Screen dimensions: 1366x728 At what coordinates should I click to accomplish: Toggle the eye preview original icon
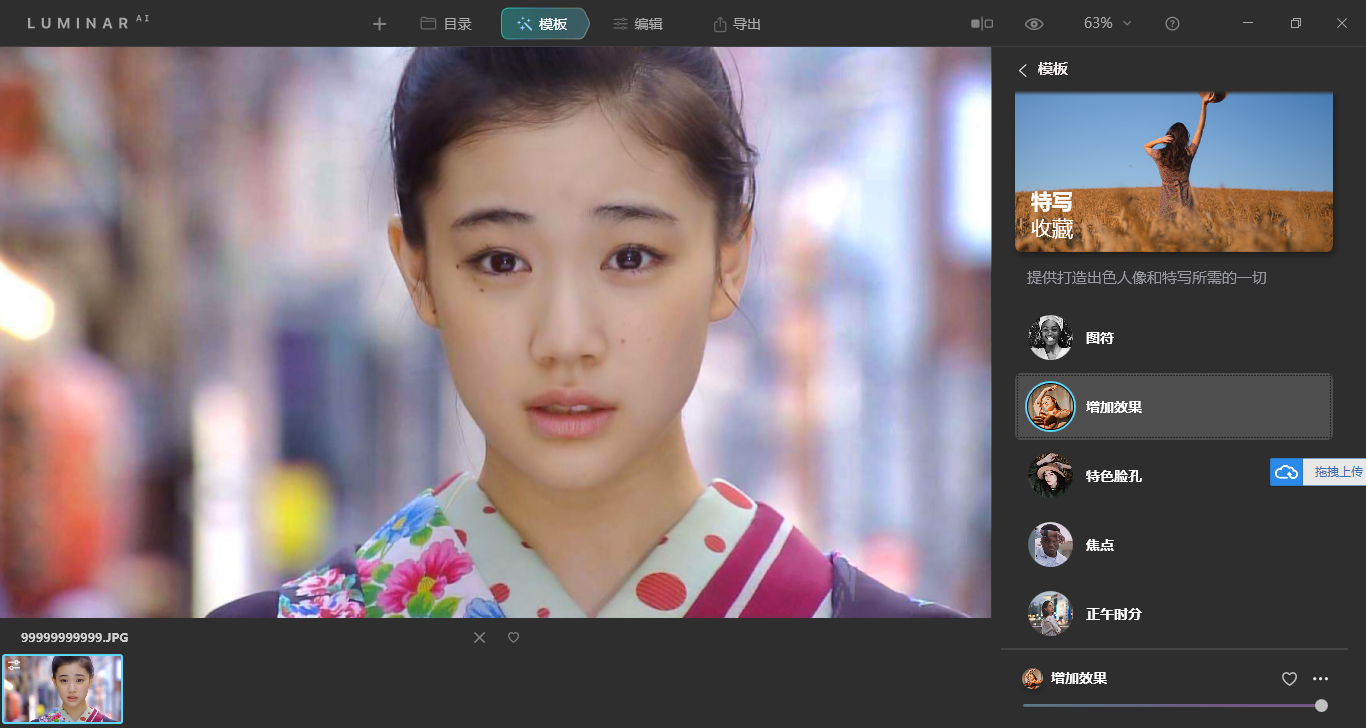pyautogui.click(x=1034, y=23)
